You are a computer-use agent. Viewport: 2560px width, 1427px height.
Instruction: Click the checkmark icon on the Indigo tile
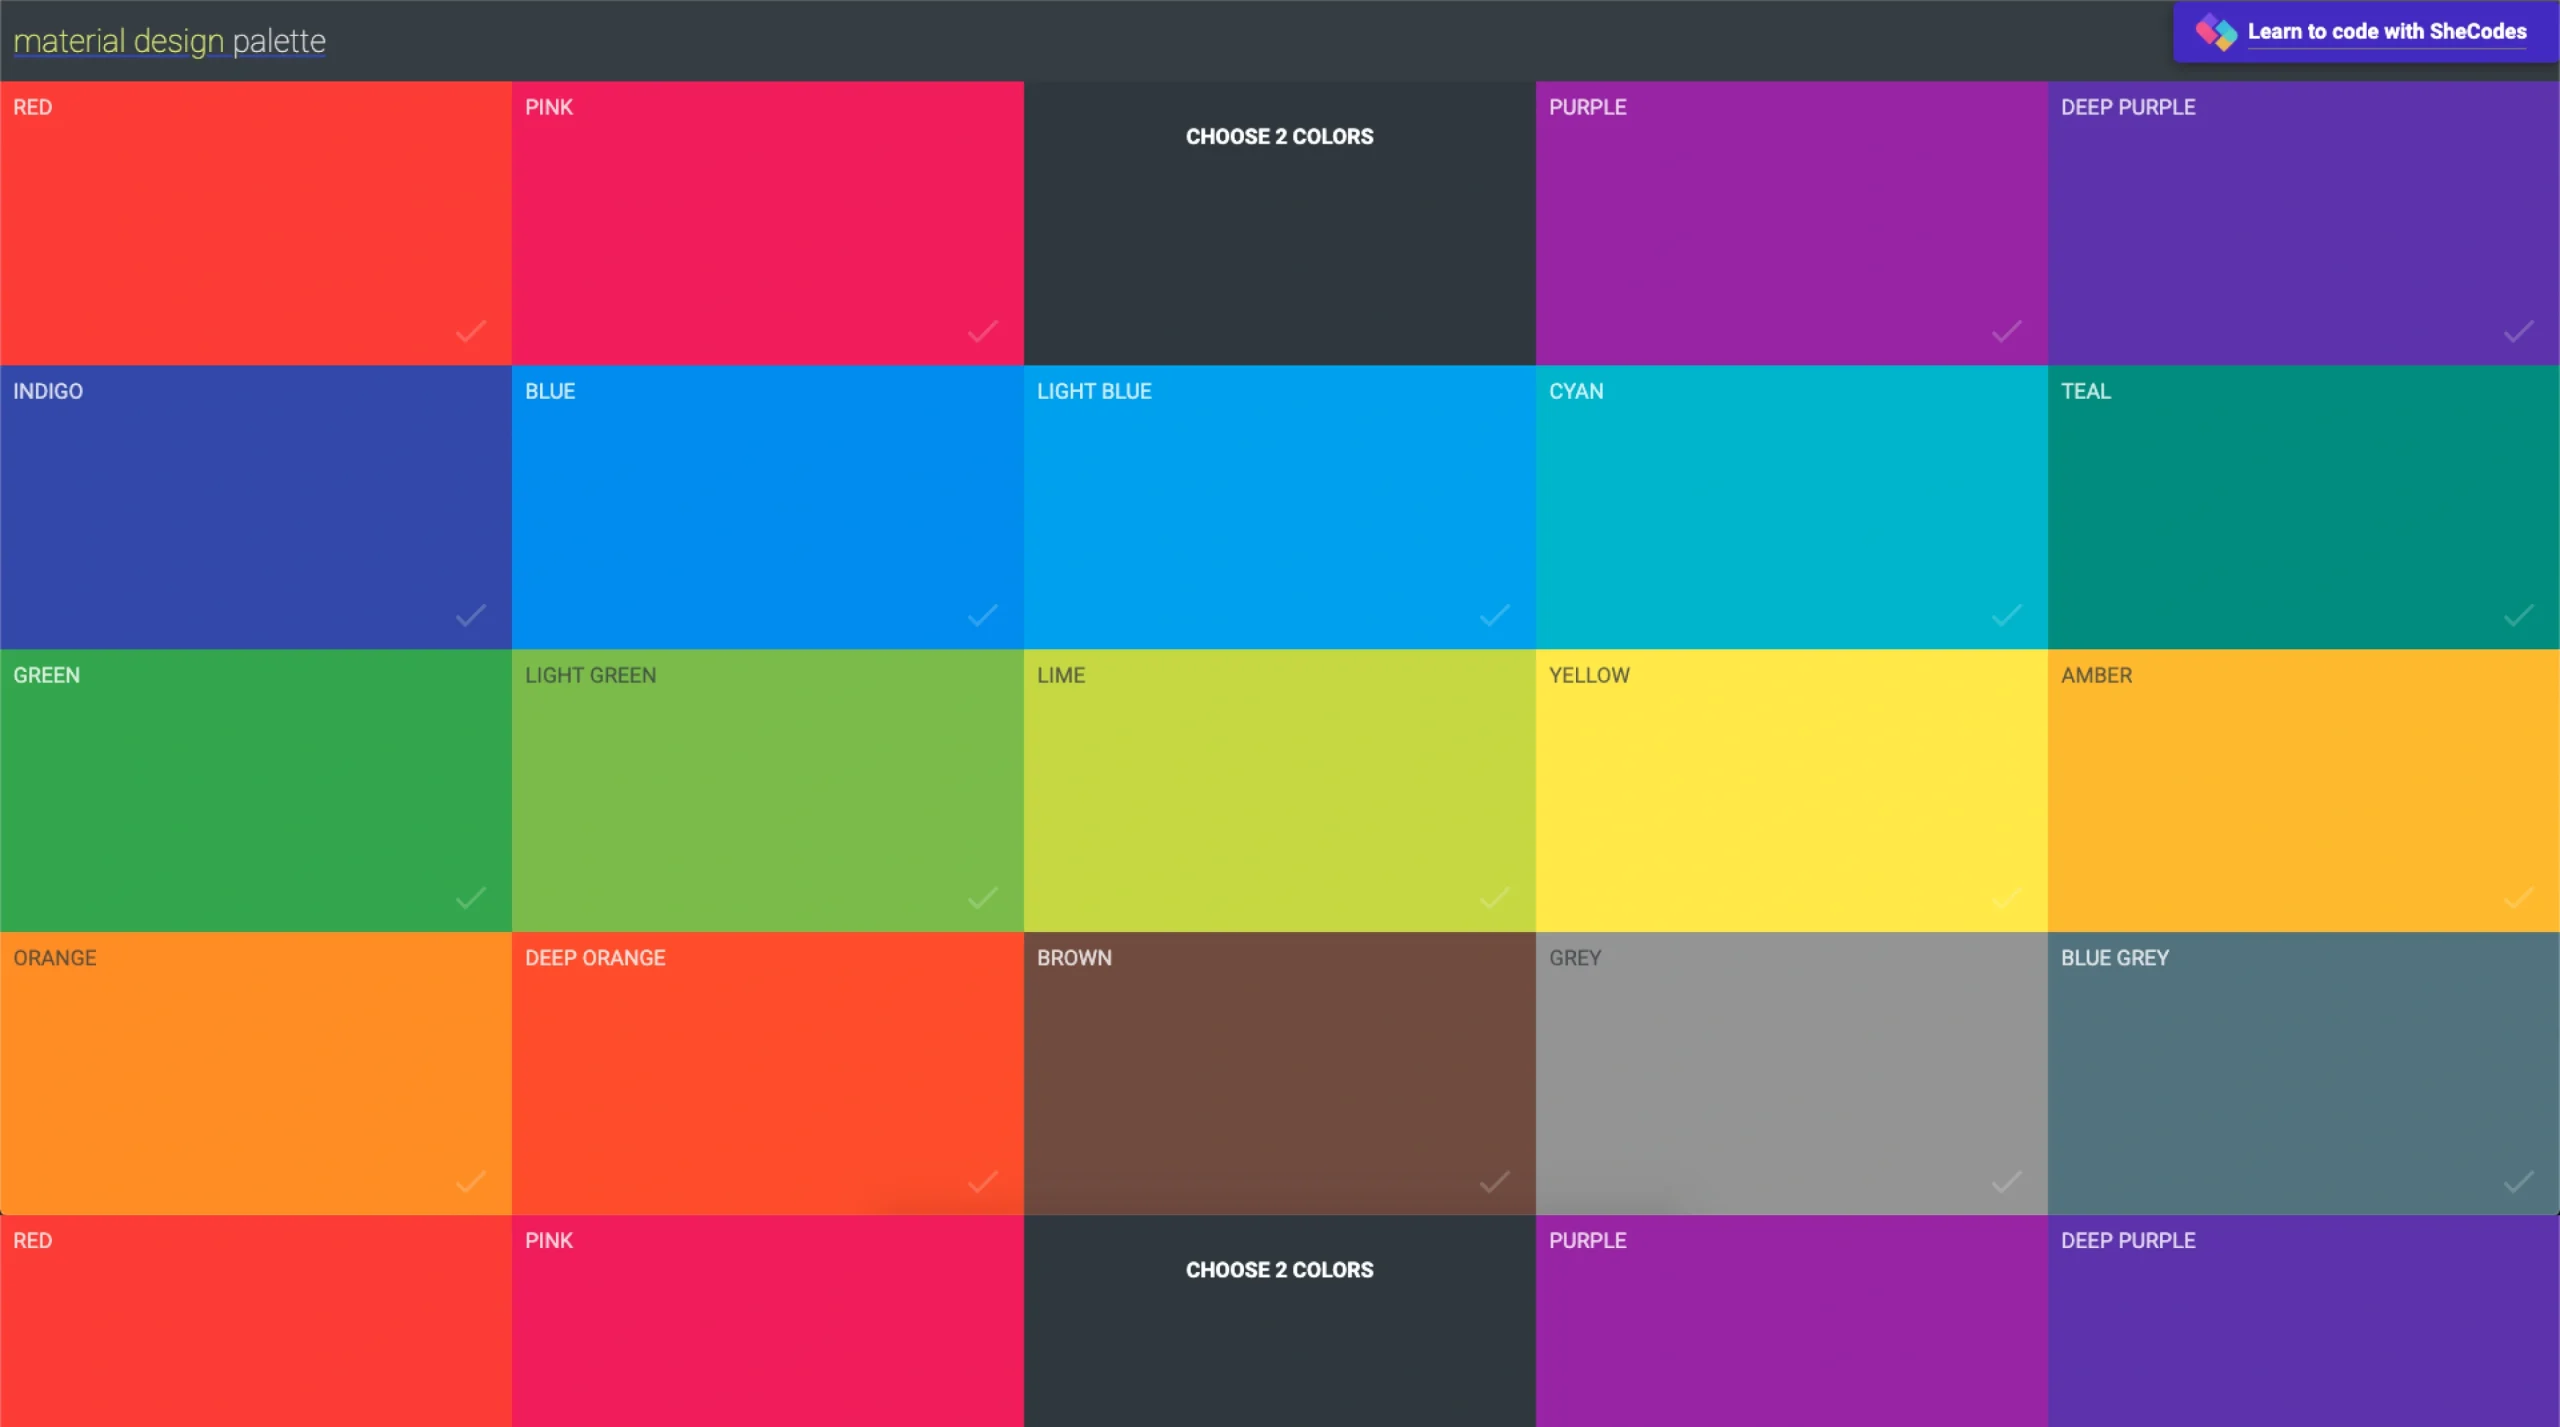[x=471, y=615]
